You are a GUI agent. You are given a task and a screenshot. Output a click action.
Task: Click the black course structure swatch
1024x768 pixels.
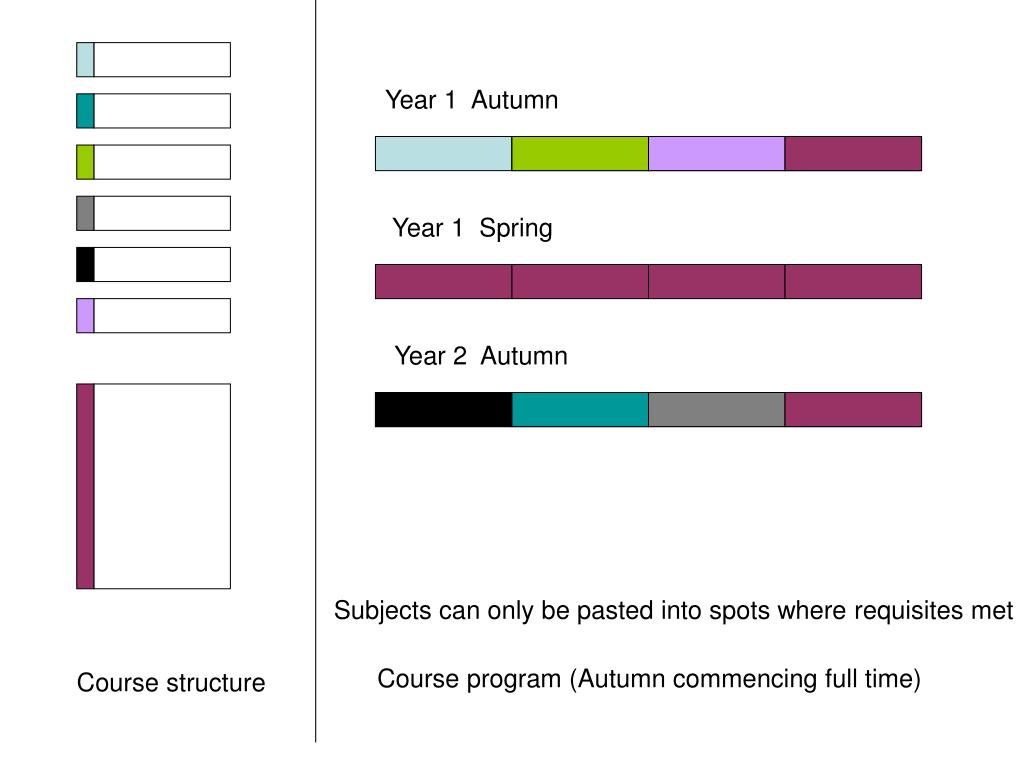click(86, 264)
